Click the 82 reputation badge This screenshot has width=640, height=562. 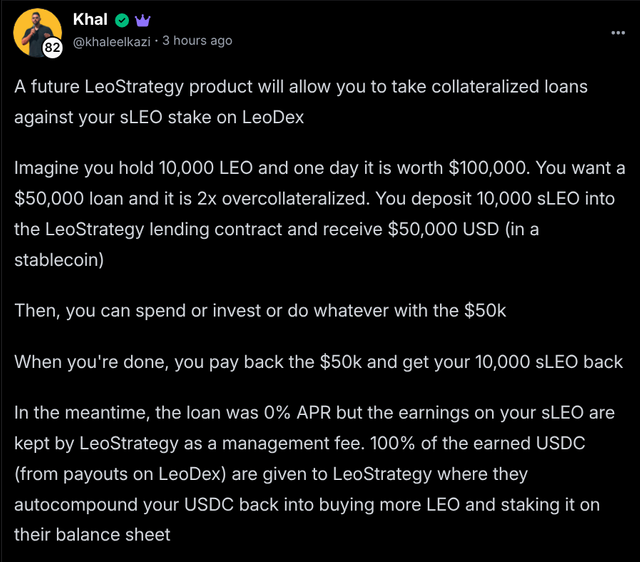pos(52,48)
